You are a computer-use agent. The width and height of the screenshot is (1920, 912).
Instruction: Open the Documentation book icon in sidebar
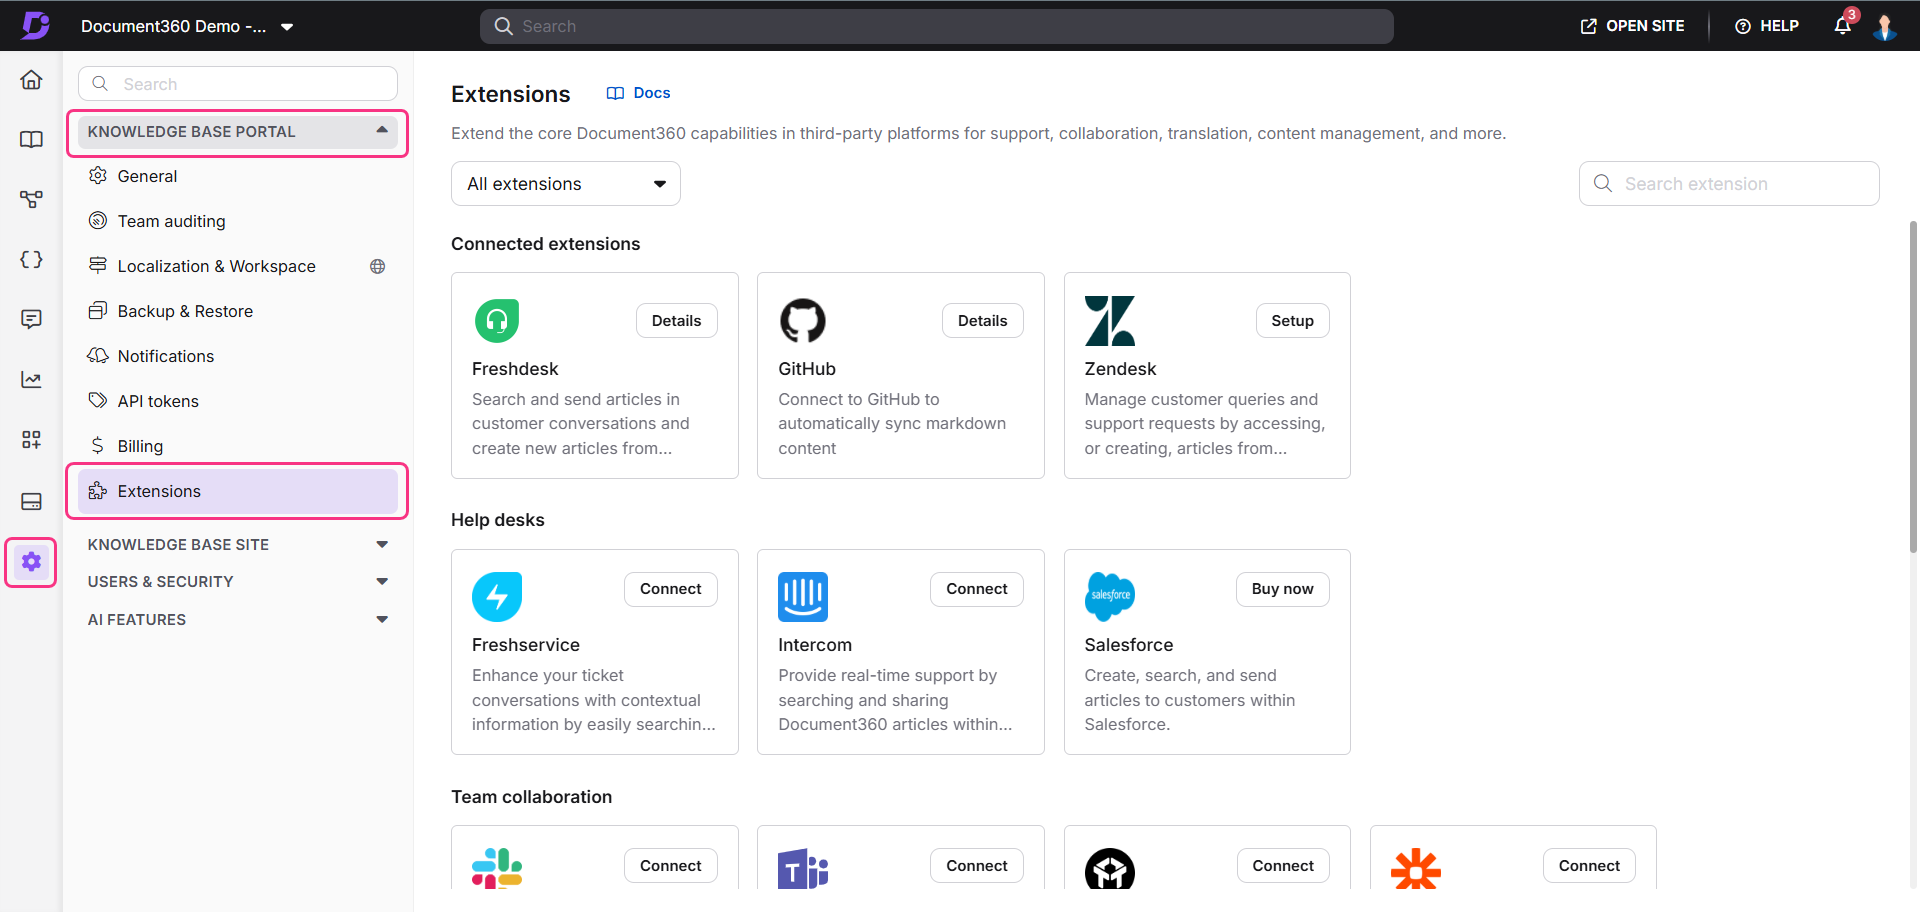point(31,139)
